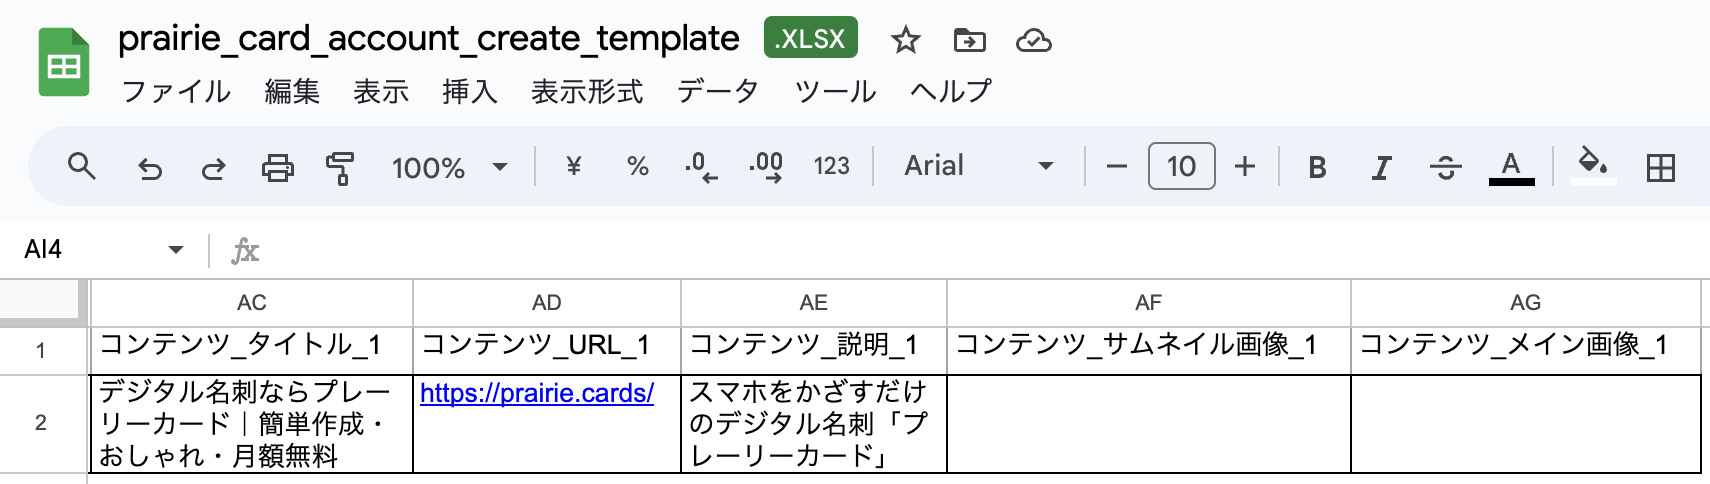
Task: Click the search menus magnifier icon
Action: point(82,166)
